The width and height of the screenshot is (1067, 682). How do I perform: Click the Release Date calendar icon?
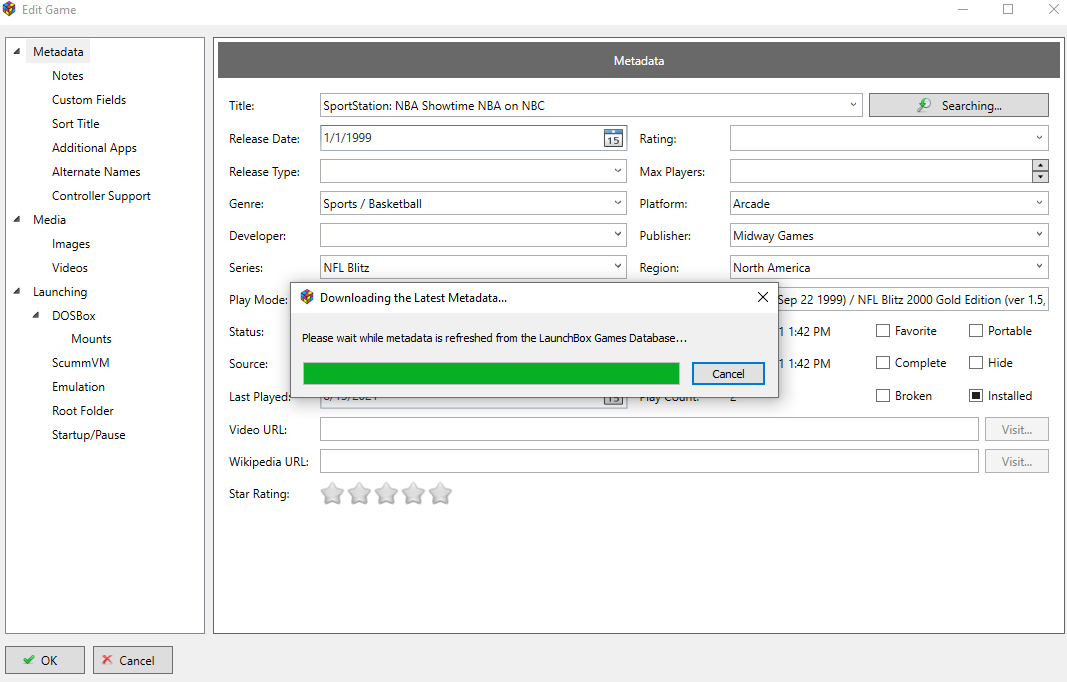pos(613,138)
